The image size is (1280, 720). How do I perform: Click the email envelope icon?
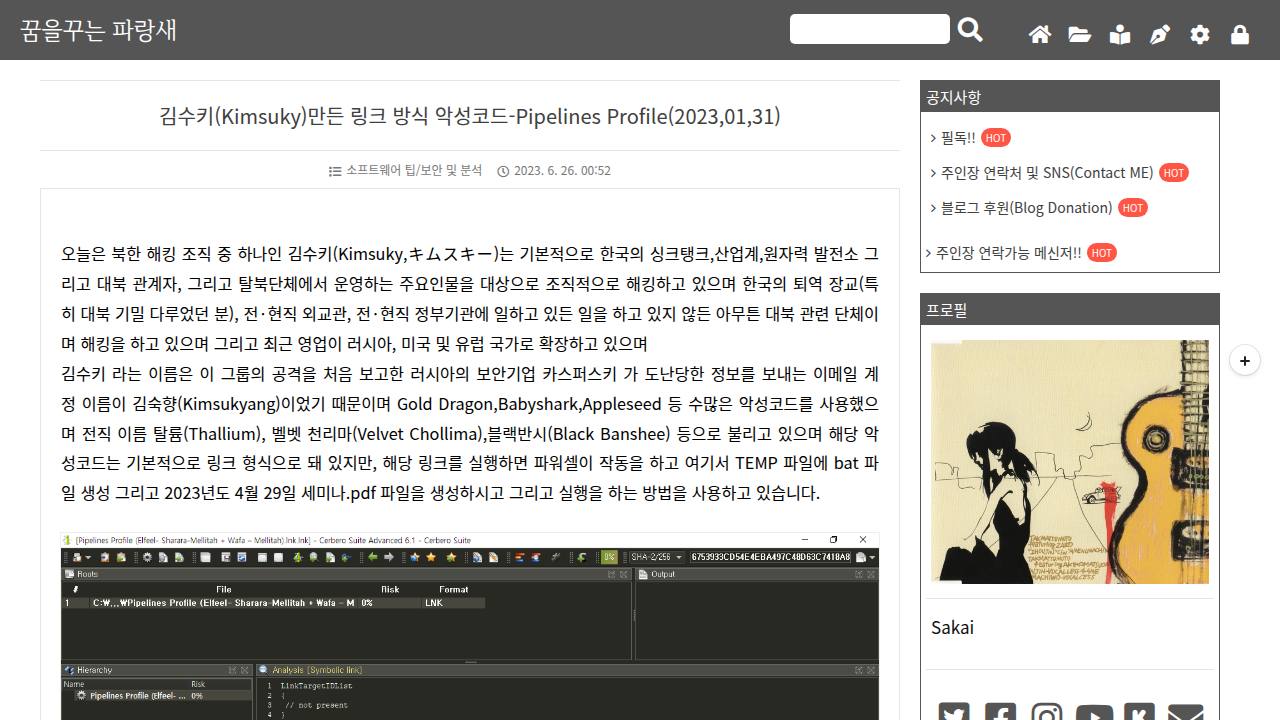coord(1186,712)
